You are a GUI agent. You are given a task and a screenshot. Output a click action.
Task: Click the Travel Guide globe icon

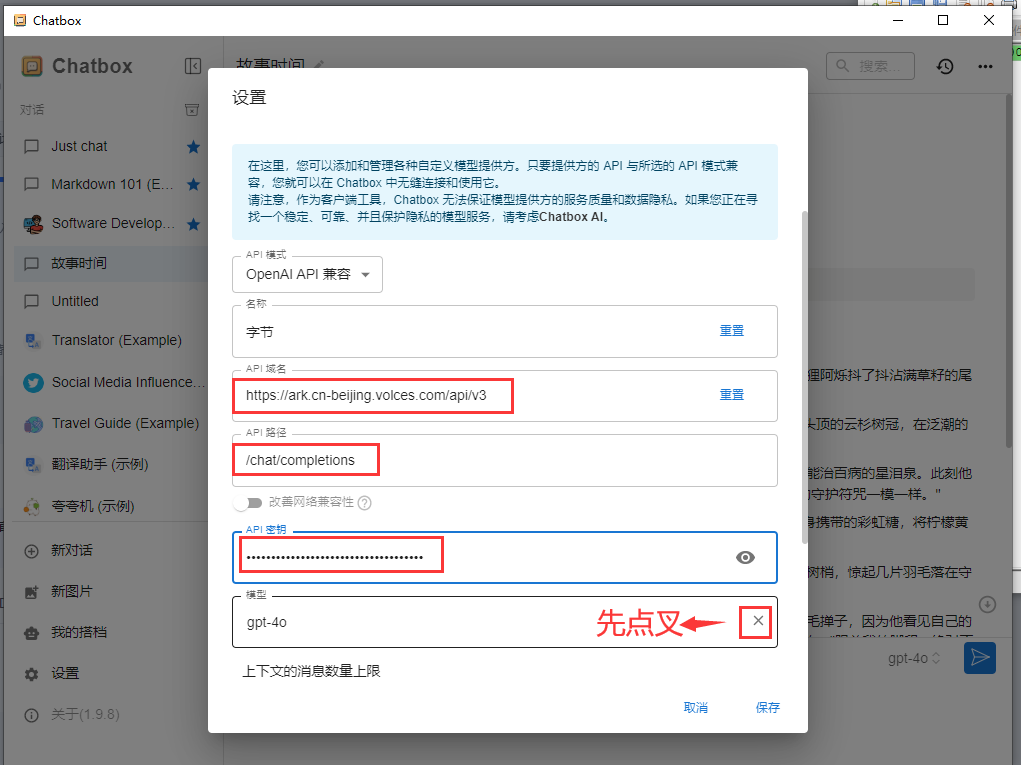[x=33, y=424]
